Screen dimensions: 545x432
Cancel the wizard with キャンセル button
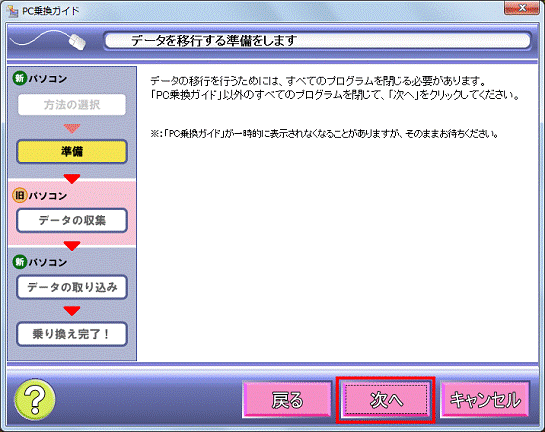485,400
